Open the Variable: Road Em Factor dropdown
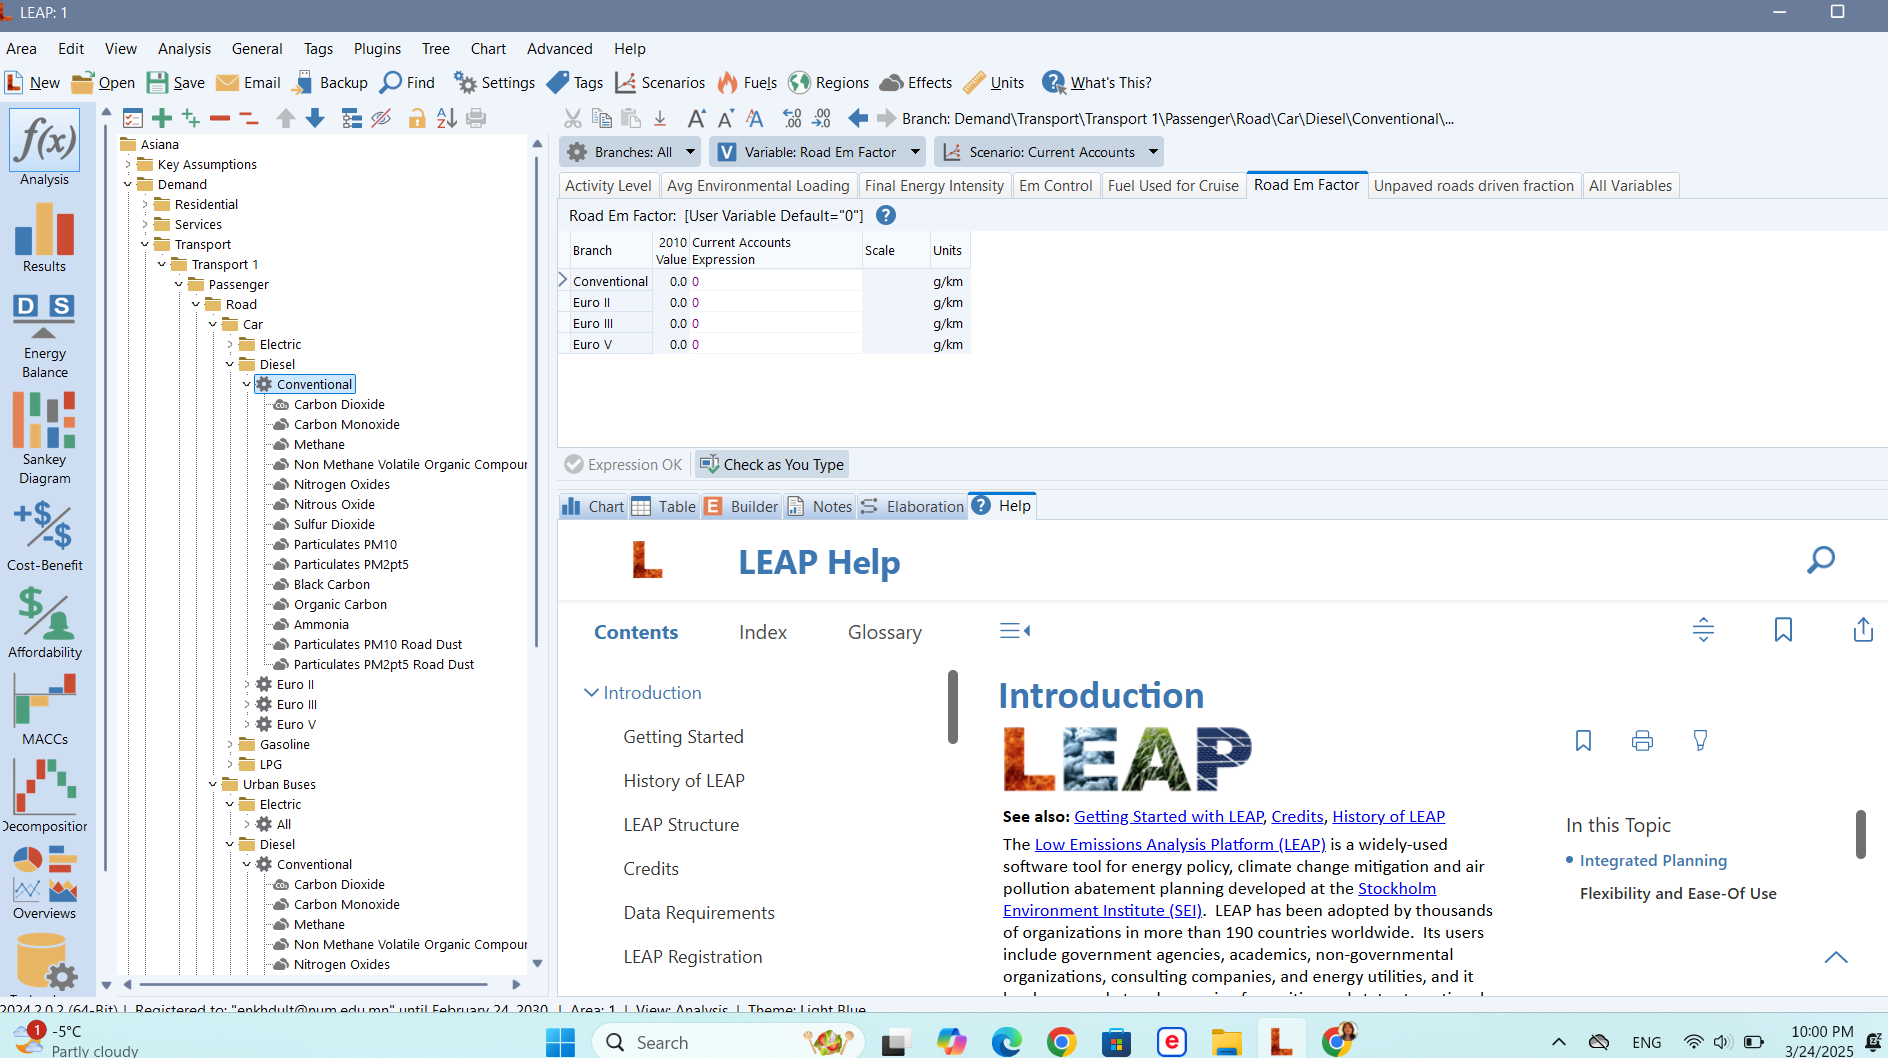This screenshot has height=1058, width=1888. click(x=818, y=152)
